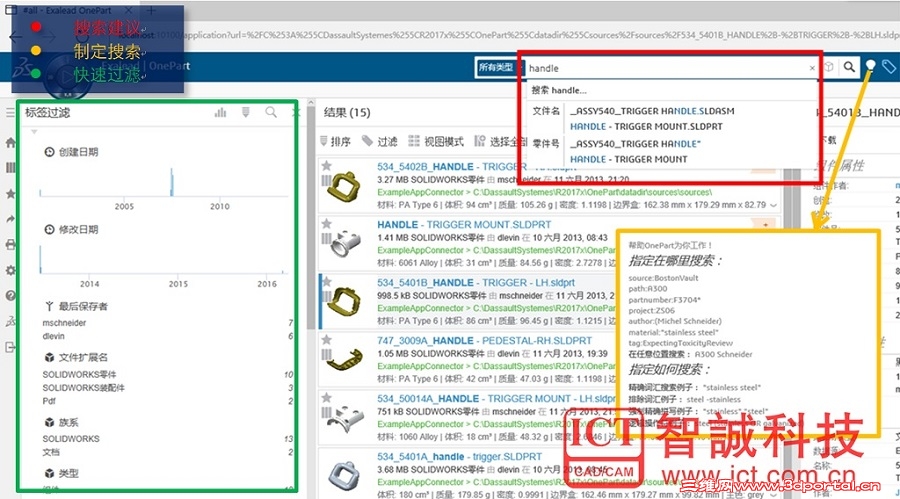Click the 3D cube icon beside the search box
900x499 pixels.
(x=829, y=67)
